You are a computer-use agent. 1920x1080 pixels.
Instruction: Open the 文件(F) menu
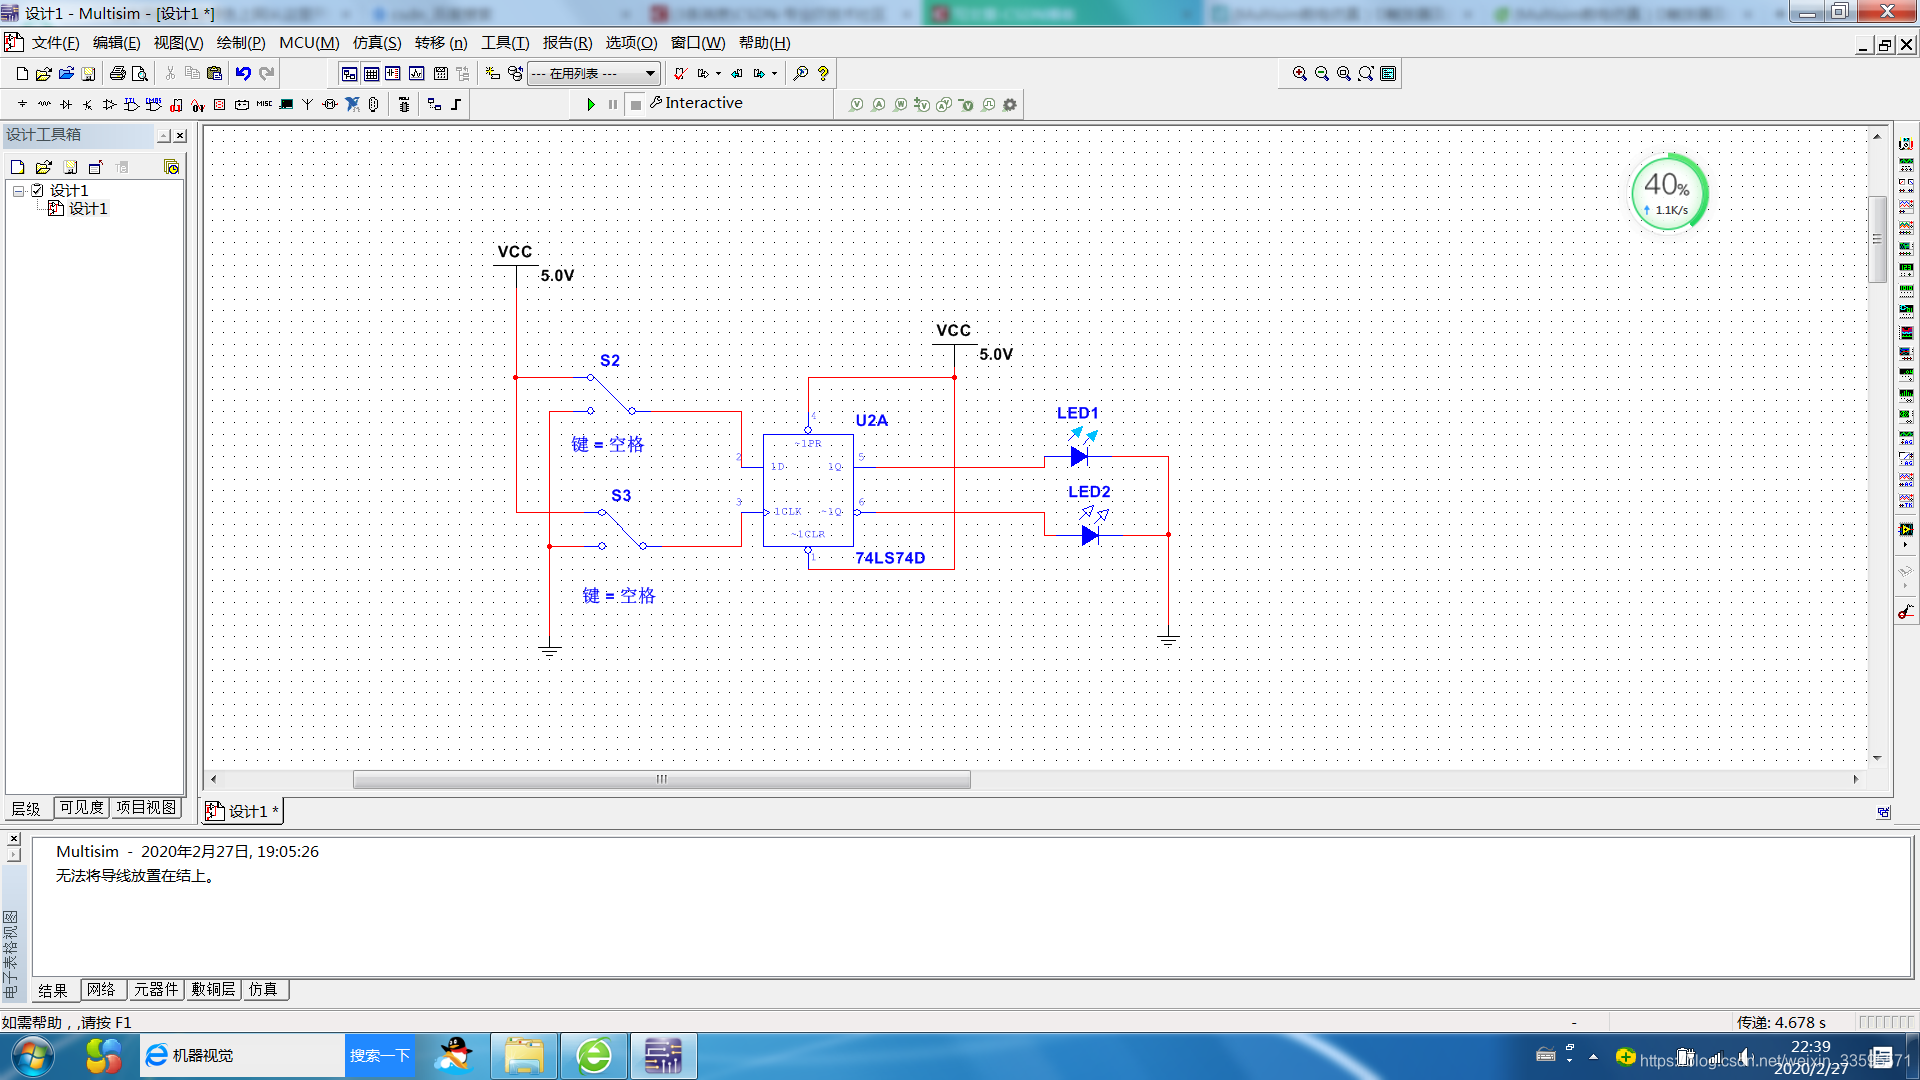click(x=55, y=43)
